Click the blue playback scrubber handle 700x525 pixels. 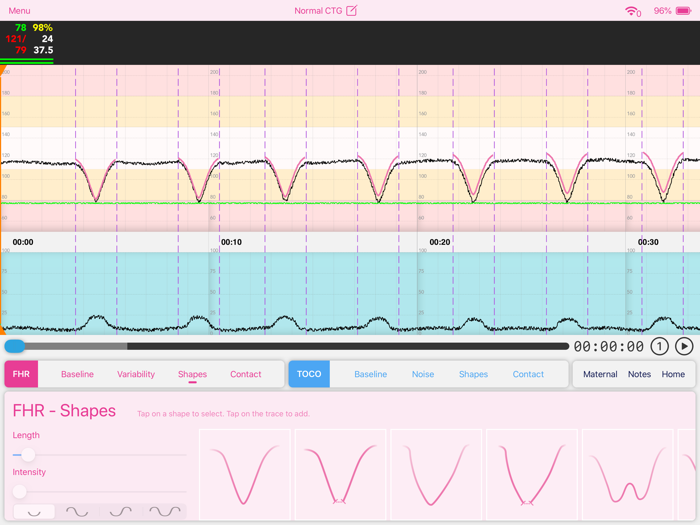pyautogui.click(x=15, y=346)
